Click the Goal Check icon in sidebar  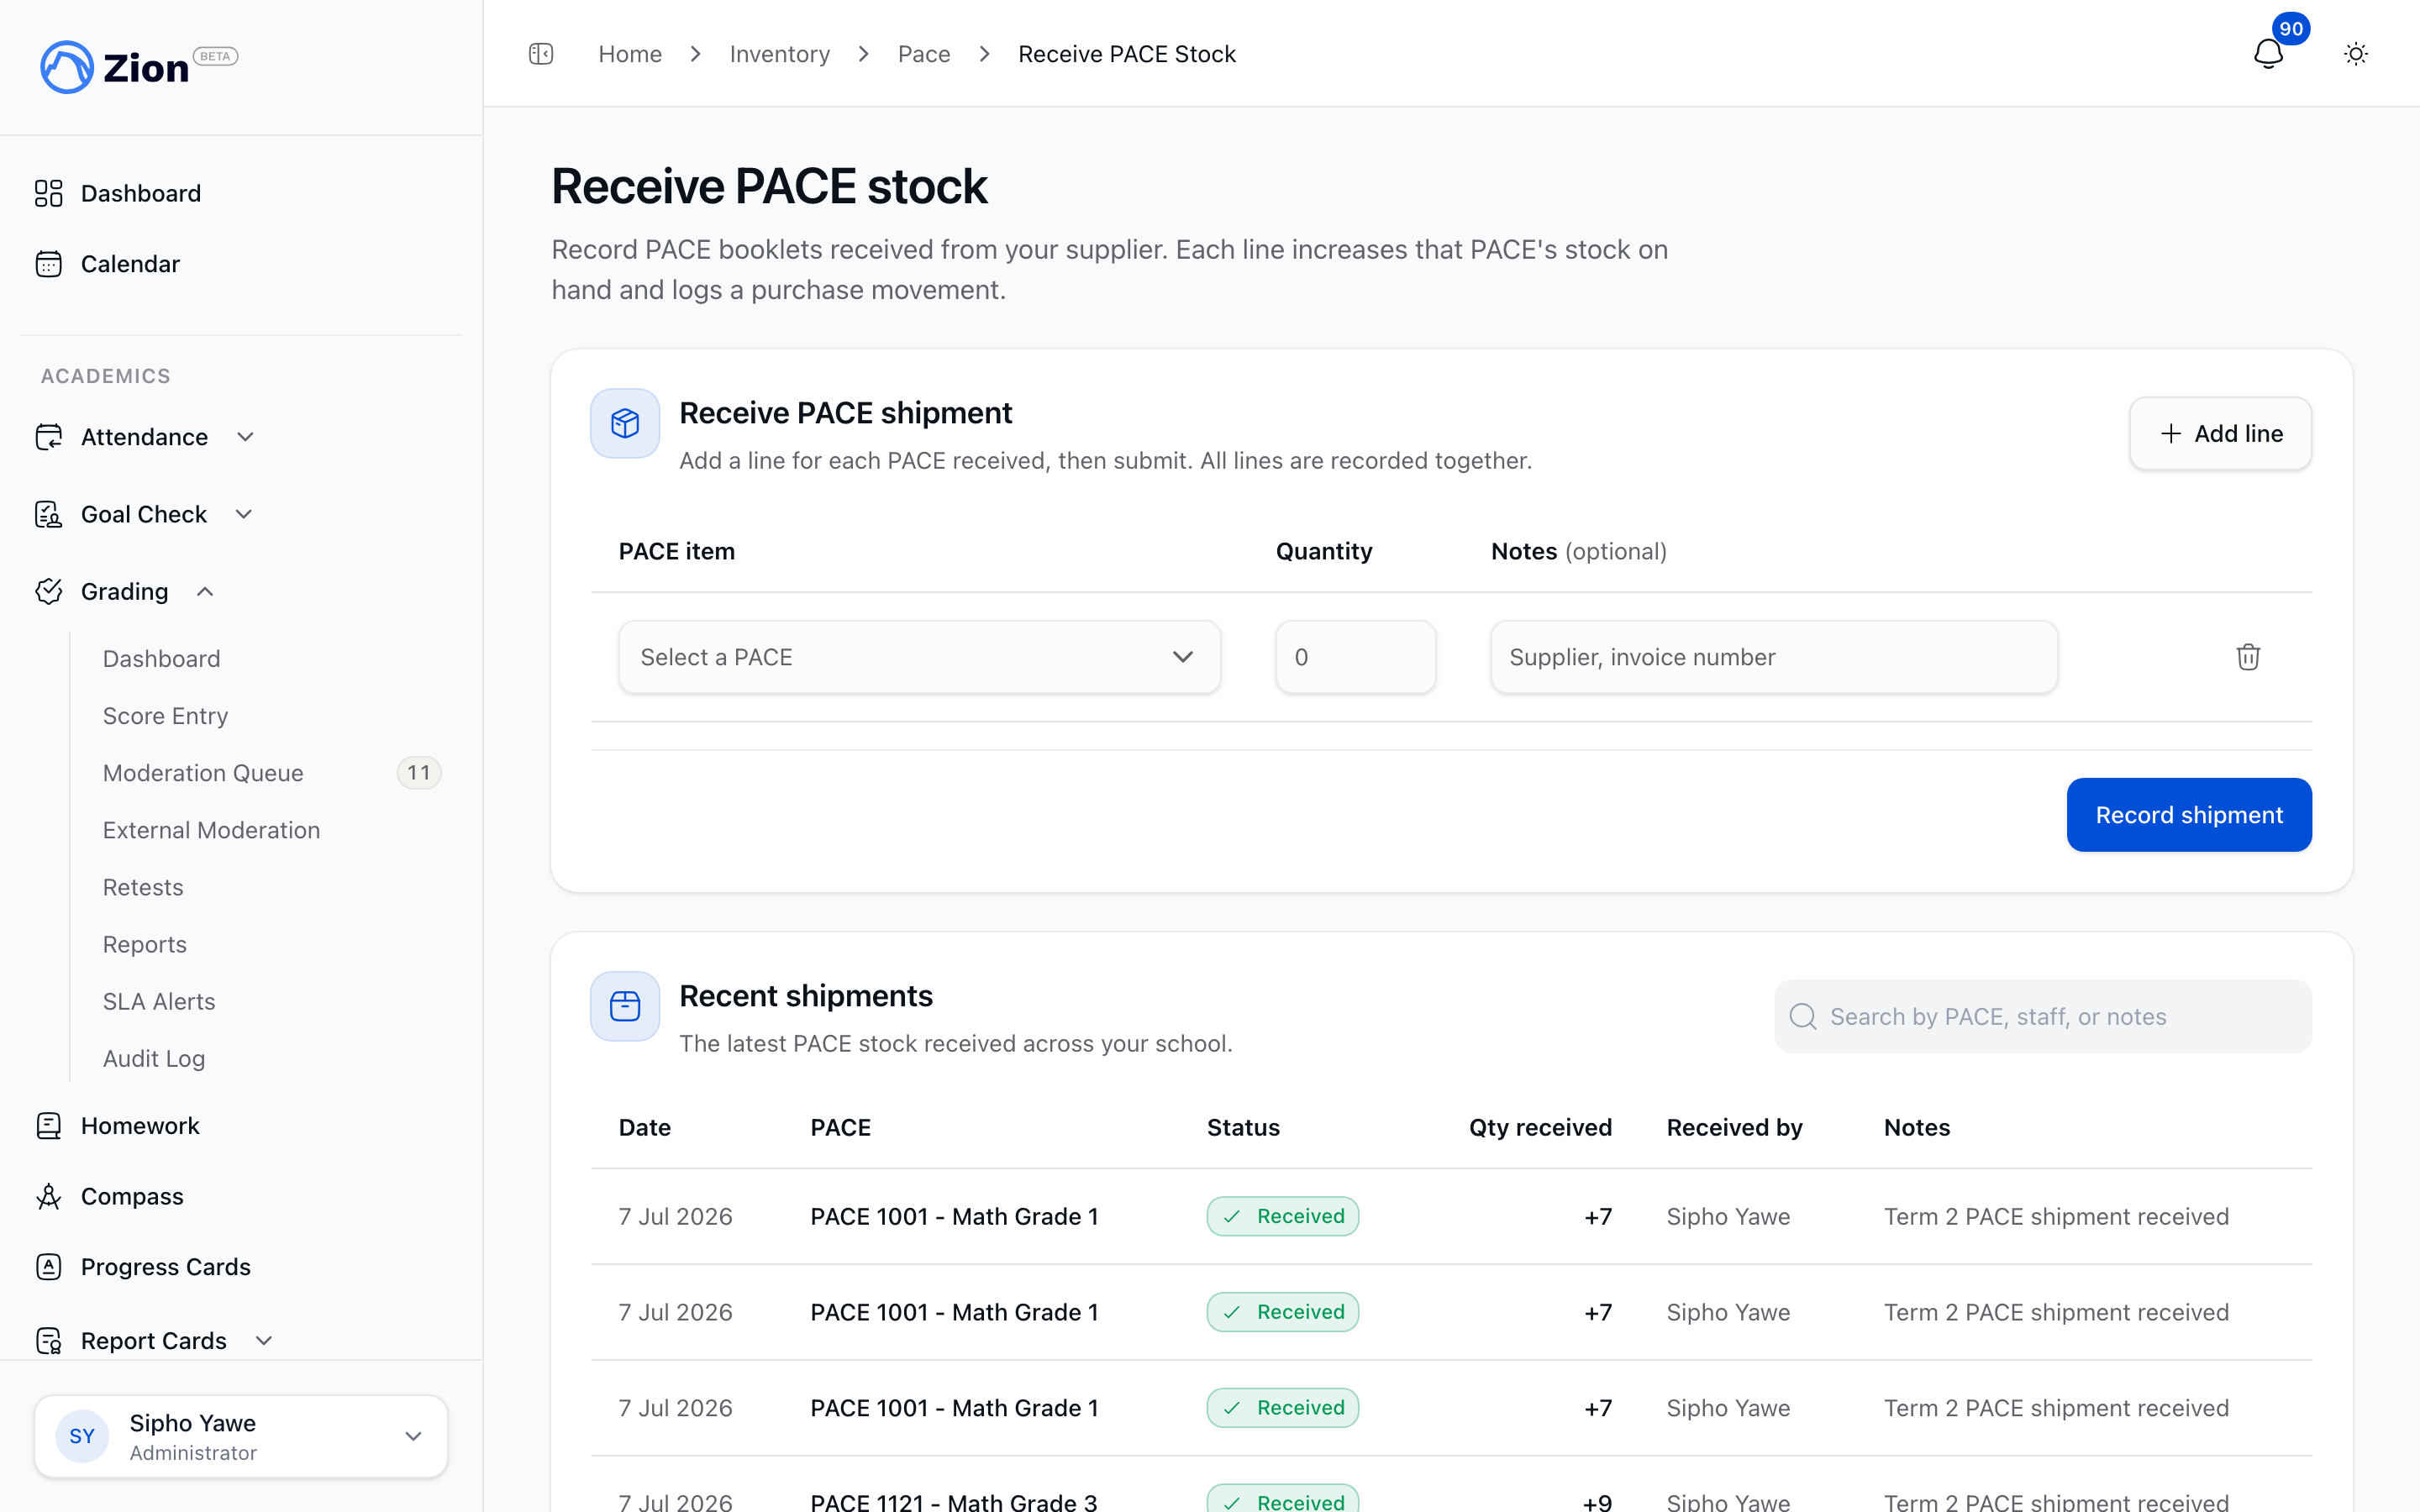[x=49, y=514]
